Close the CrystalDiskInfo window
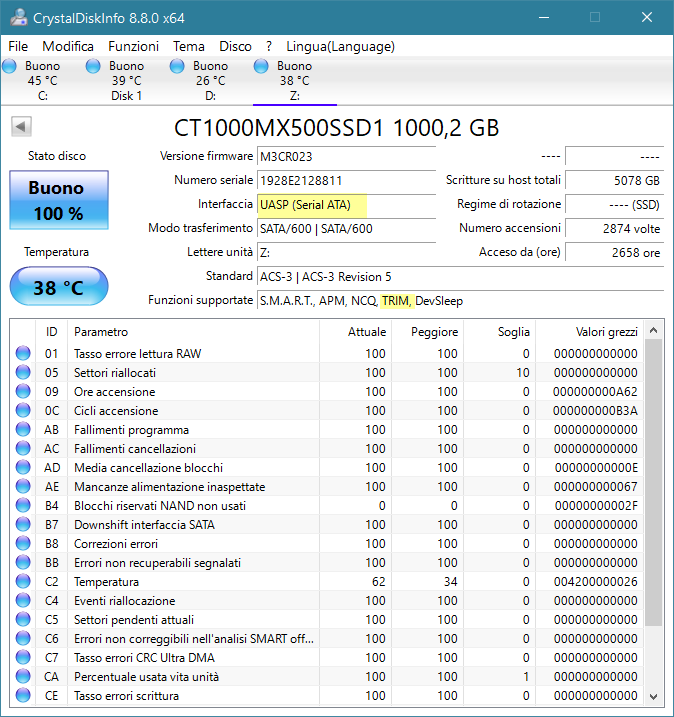Screen dimensions: 674x717 click(647, 17)
